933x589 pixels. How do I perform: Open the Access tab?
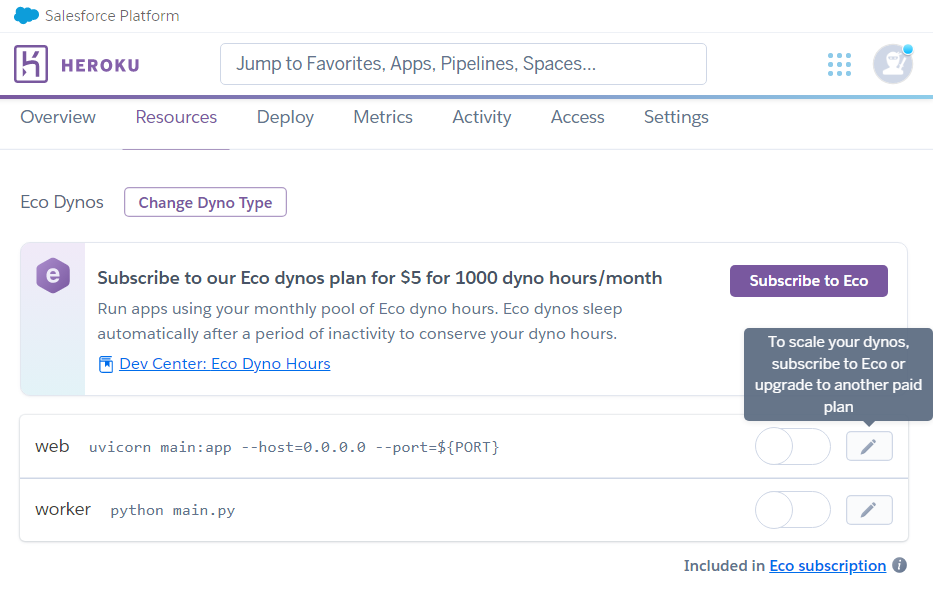(577, 117)
